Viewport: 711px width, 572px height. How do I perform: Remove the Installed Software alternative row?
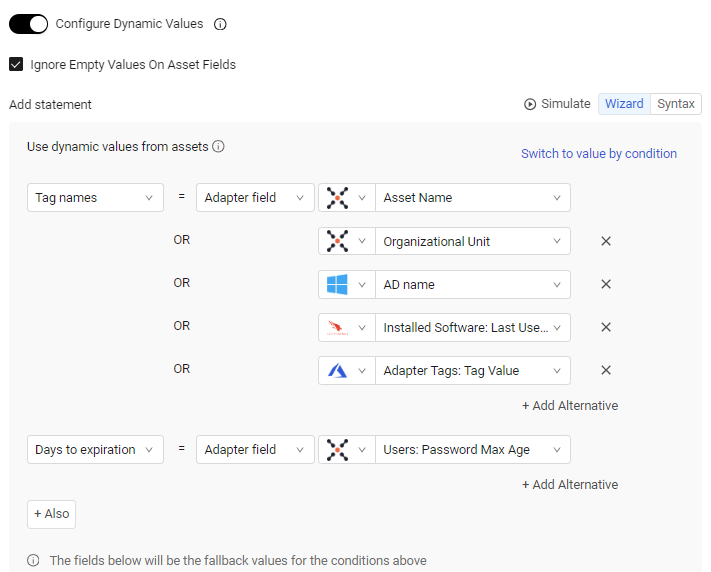[x=606, y=327]
